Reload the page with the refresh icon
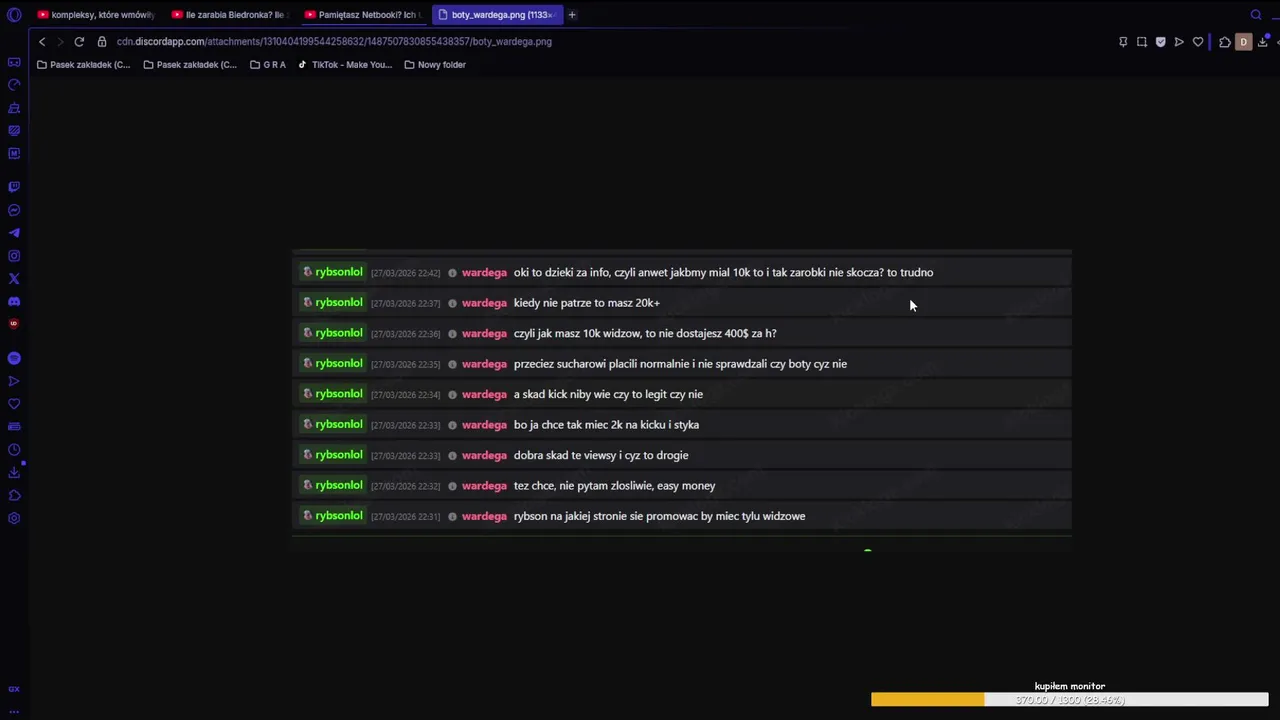Viewport: 1280px width, 720px height. pos(79,42)
